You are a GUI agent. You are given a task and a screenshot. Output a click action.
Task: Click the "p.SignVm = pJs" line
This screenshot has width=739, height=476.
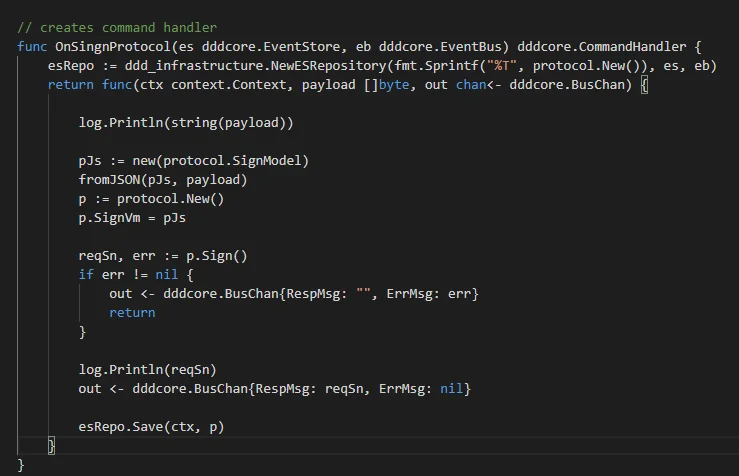pos(132,218)
